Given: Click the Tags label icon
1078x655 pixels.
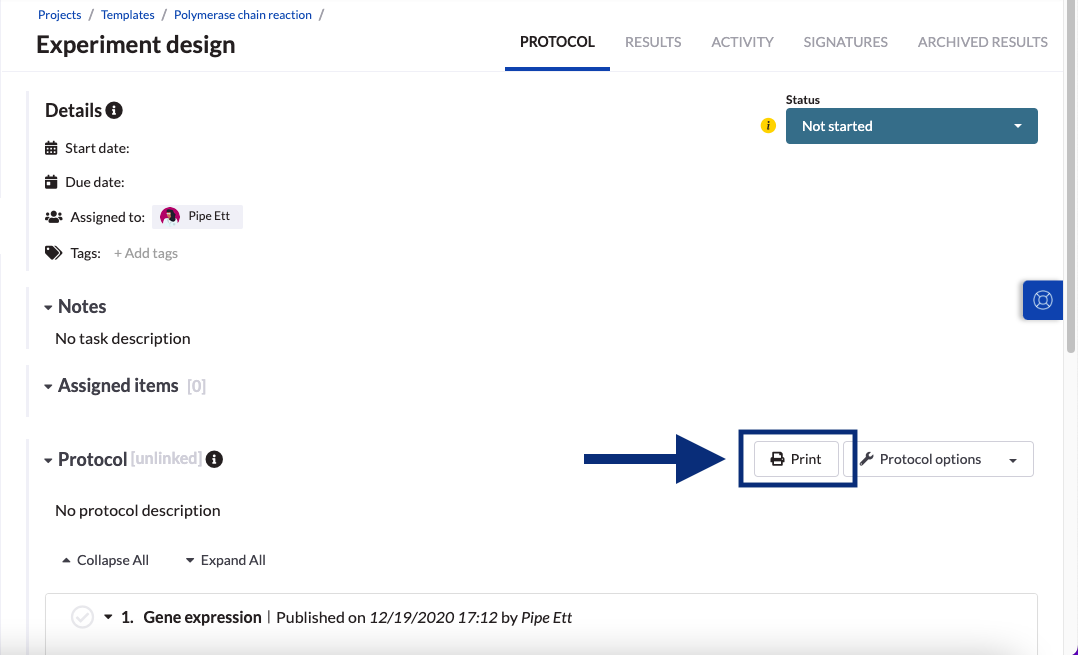Looking at the screenshot, I should [53, 253].
